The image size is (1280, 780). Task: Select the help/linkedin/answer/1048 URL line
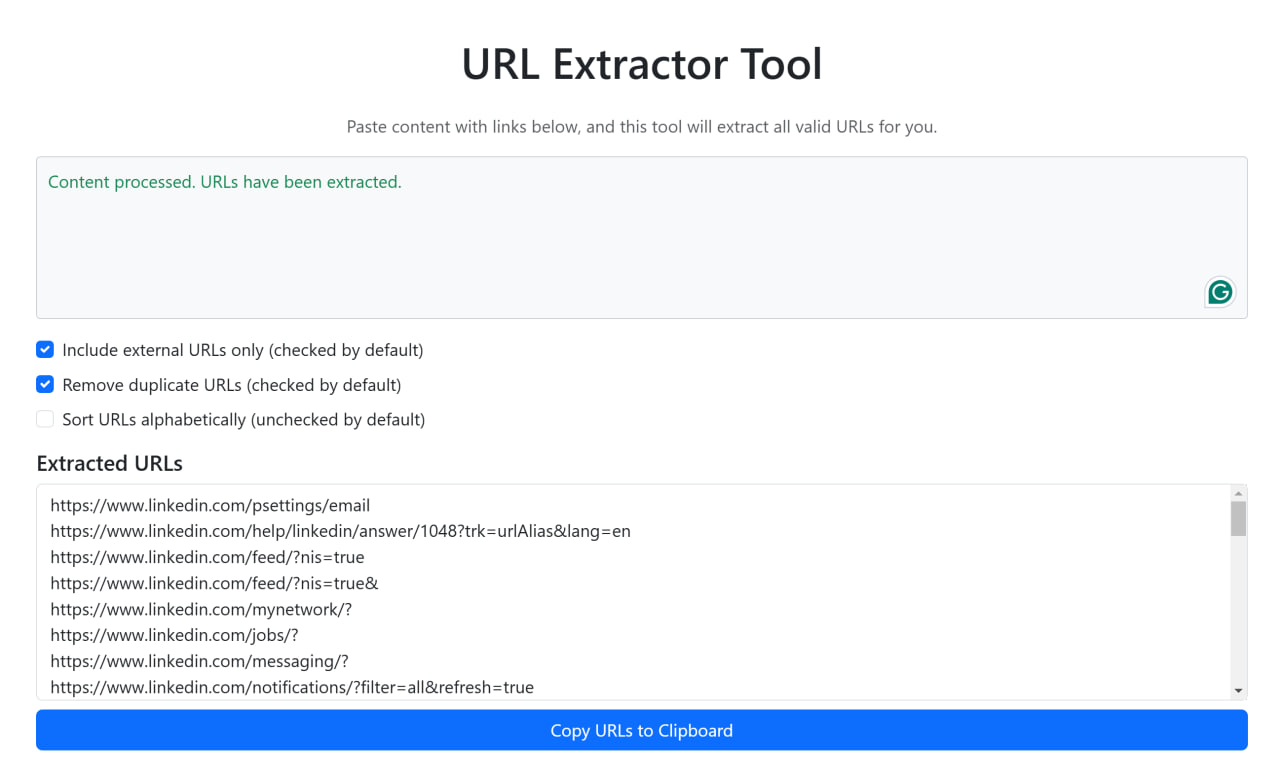click(340, 531)
